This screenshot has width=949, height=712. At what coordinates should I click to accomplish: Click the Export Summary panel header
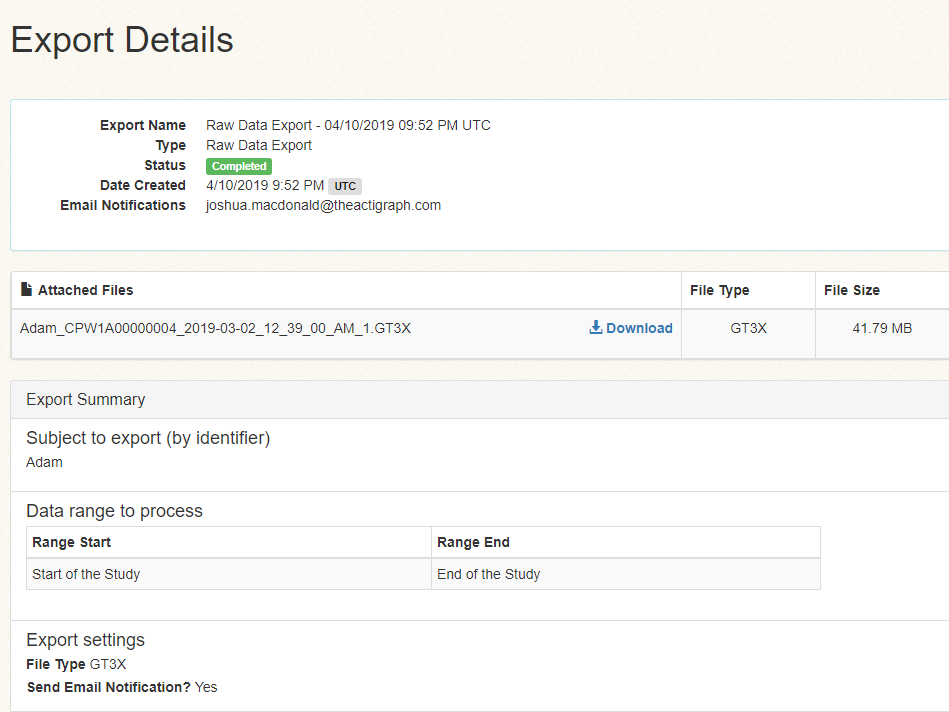tap(86, 399)
